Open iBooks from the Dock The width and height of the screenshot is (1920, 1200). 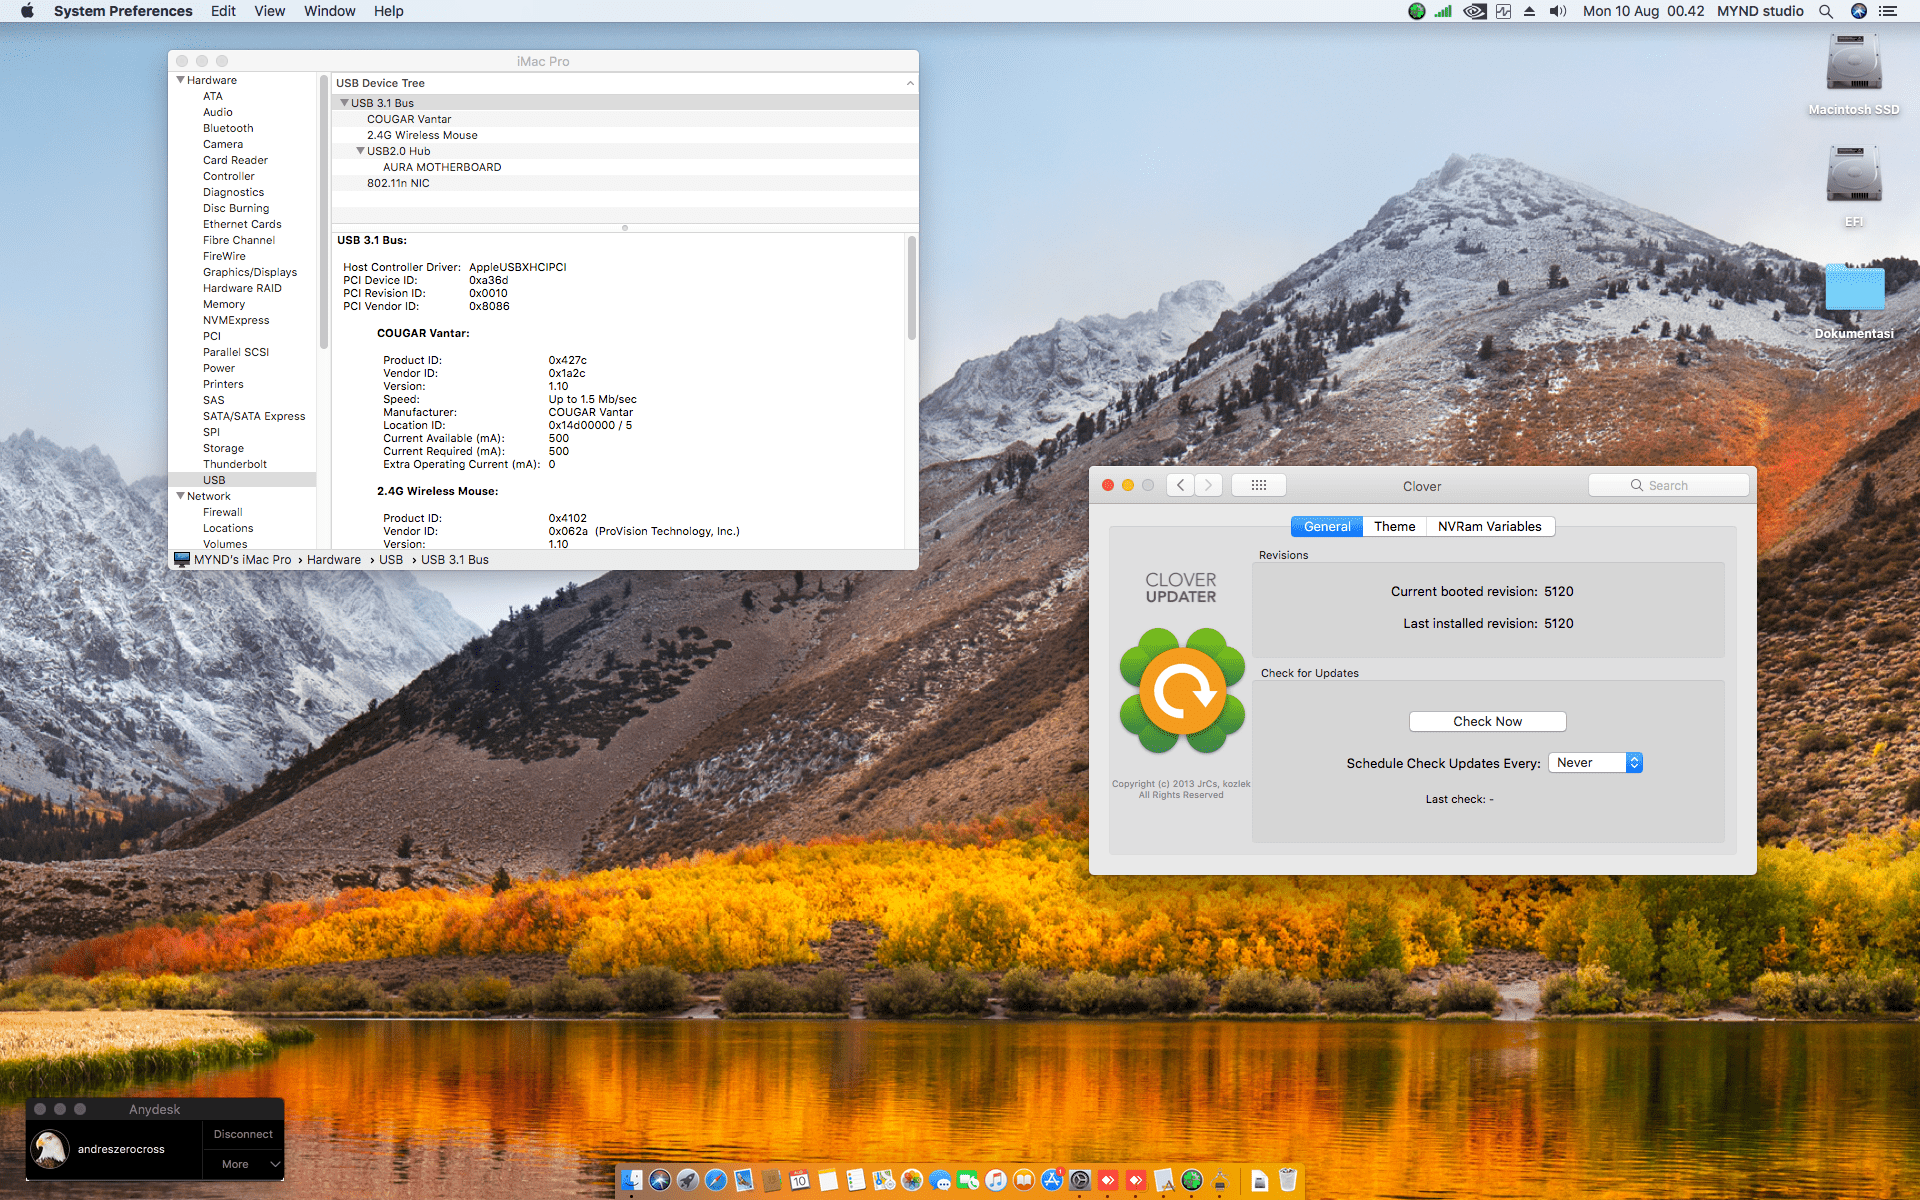(1024, 1180)
